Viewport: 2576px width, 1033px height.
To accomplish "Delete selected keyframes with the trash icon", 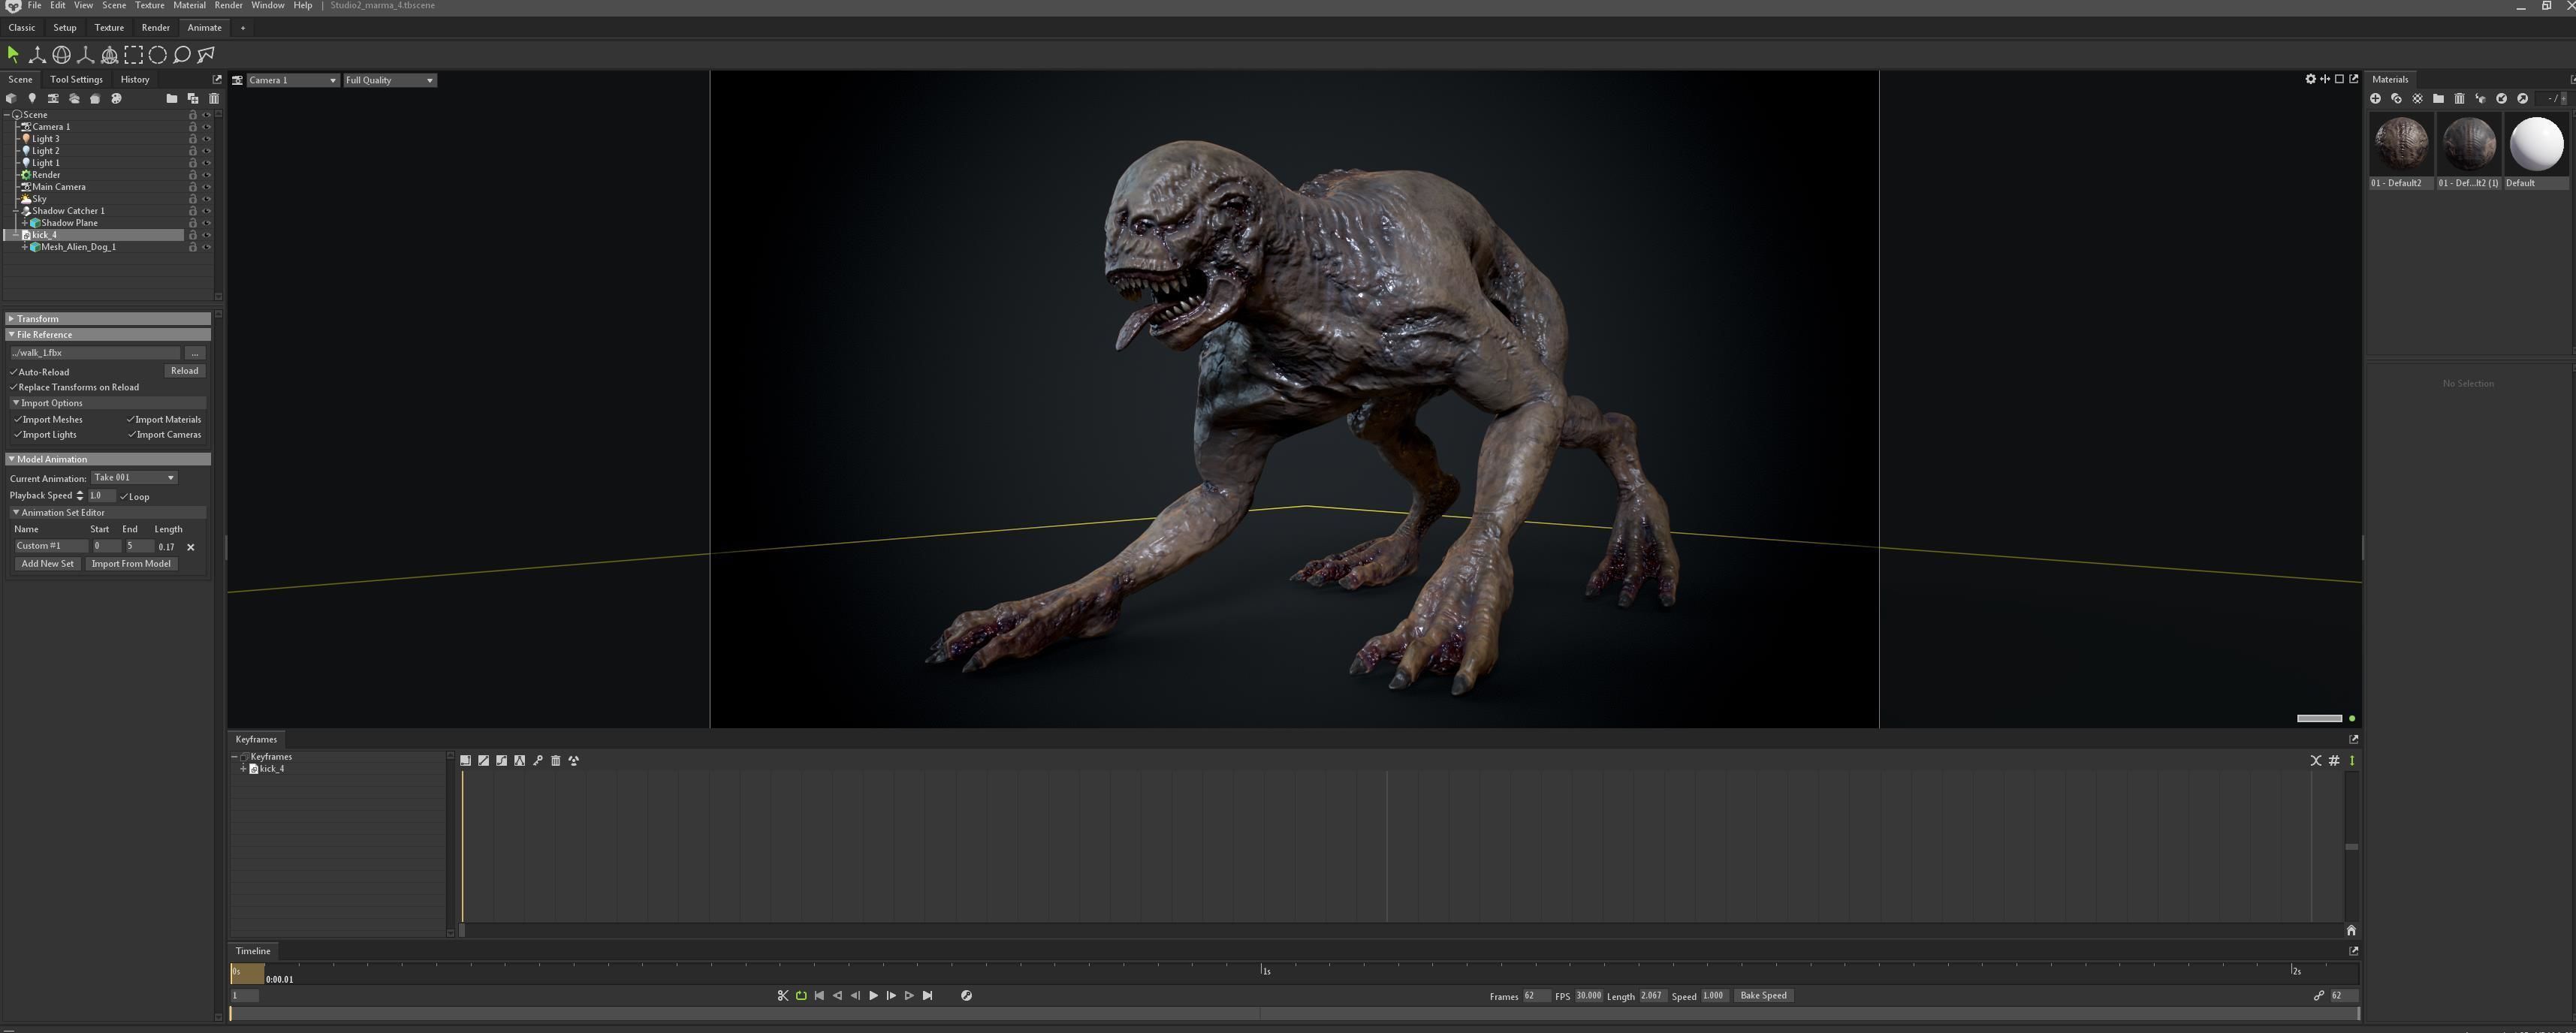I will pyautogui.click(x=556, y=760).
